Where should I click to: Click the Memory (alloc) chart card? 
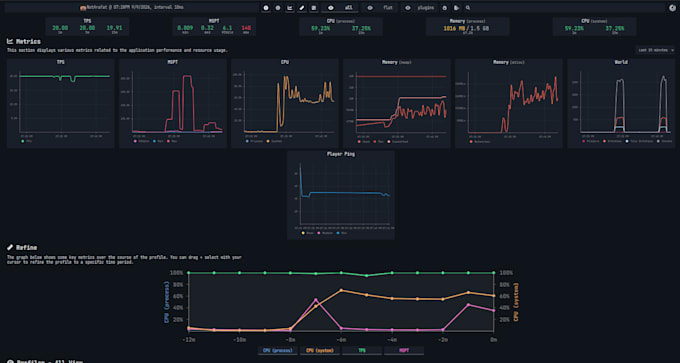coord(509,103)
